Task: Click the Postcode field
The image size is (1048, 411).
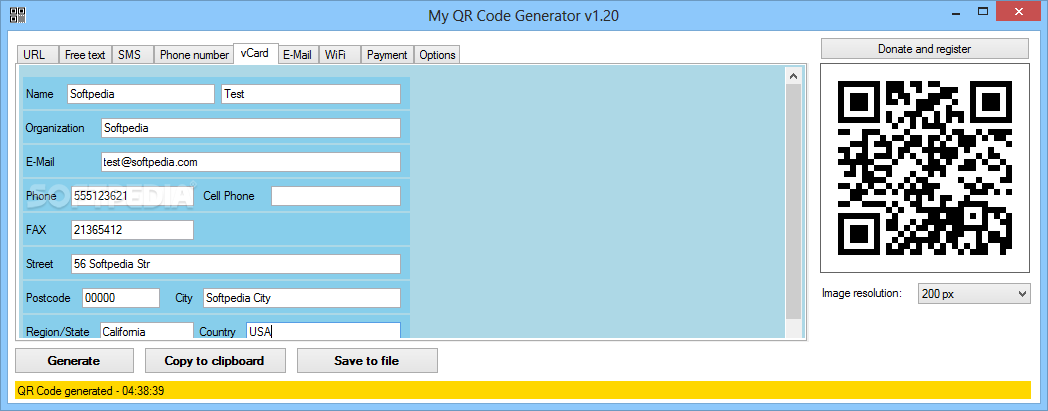Action: pyautogui.click(x=121, y=298)
